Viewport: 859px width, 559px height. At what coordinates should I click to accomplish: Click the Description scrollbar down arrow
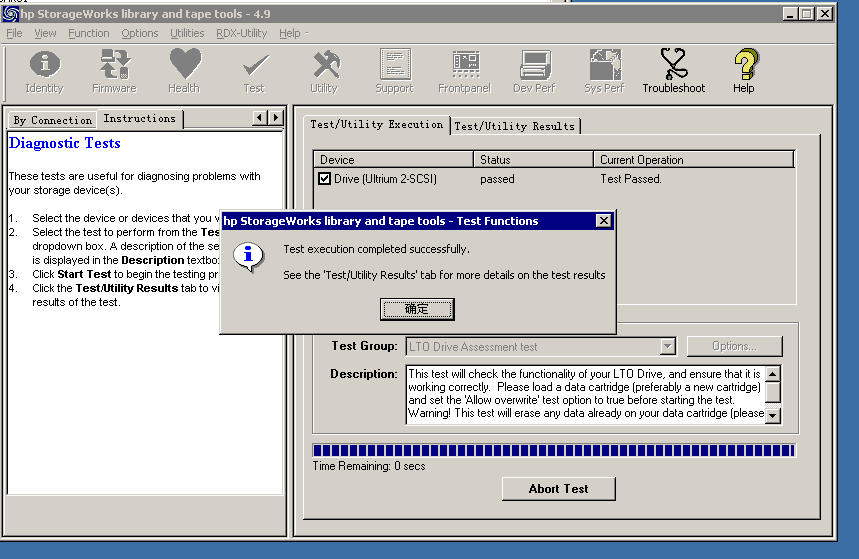(x=772, y=416)
